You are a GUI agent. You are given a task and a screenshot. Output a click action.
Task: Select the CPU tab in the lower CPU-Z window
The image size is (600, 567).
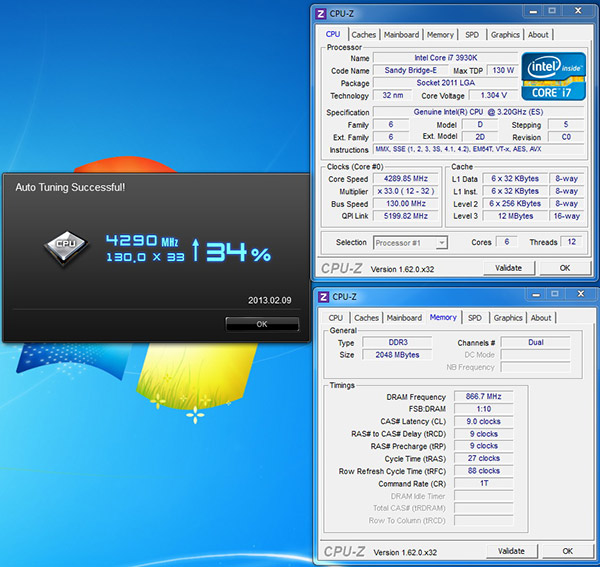coord(335,318)
